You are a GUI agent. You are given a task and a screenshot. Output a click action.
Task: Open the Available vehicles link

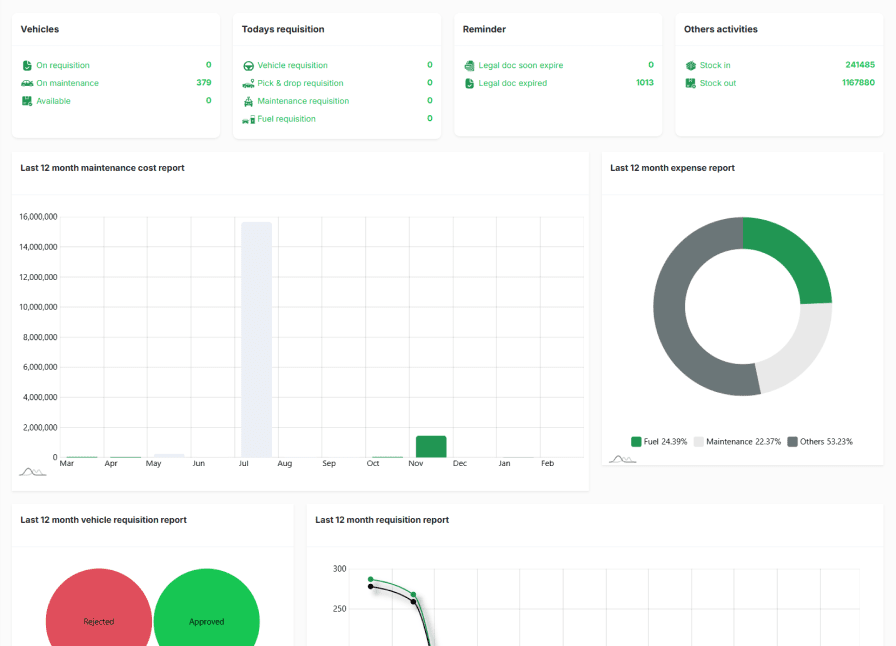[x=53, y=101]
